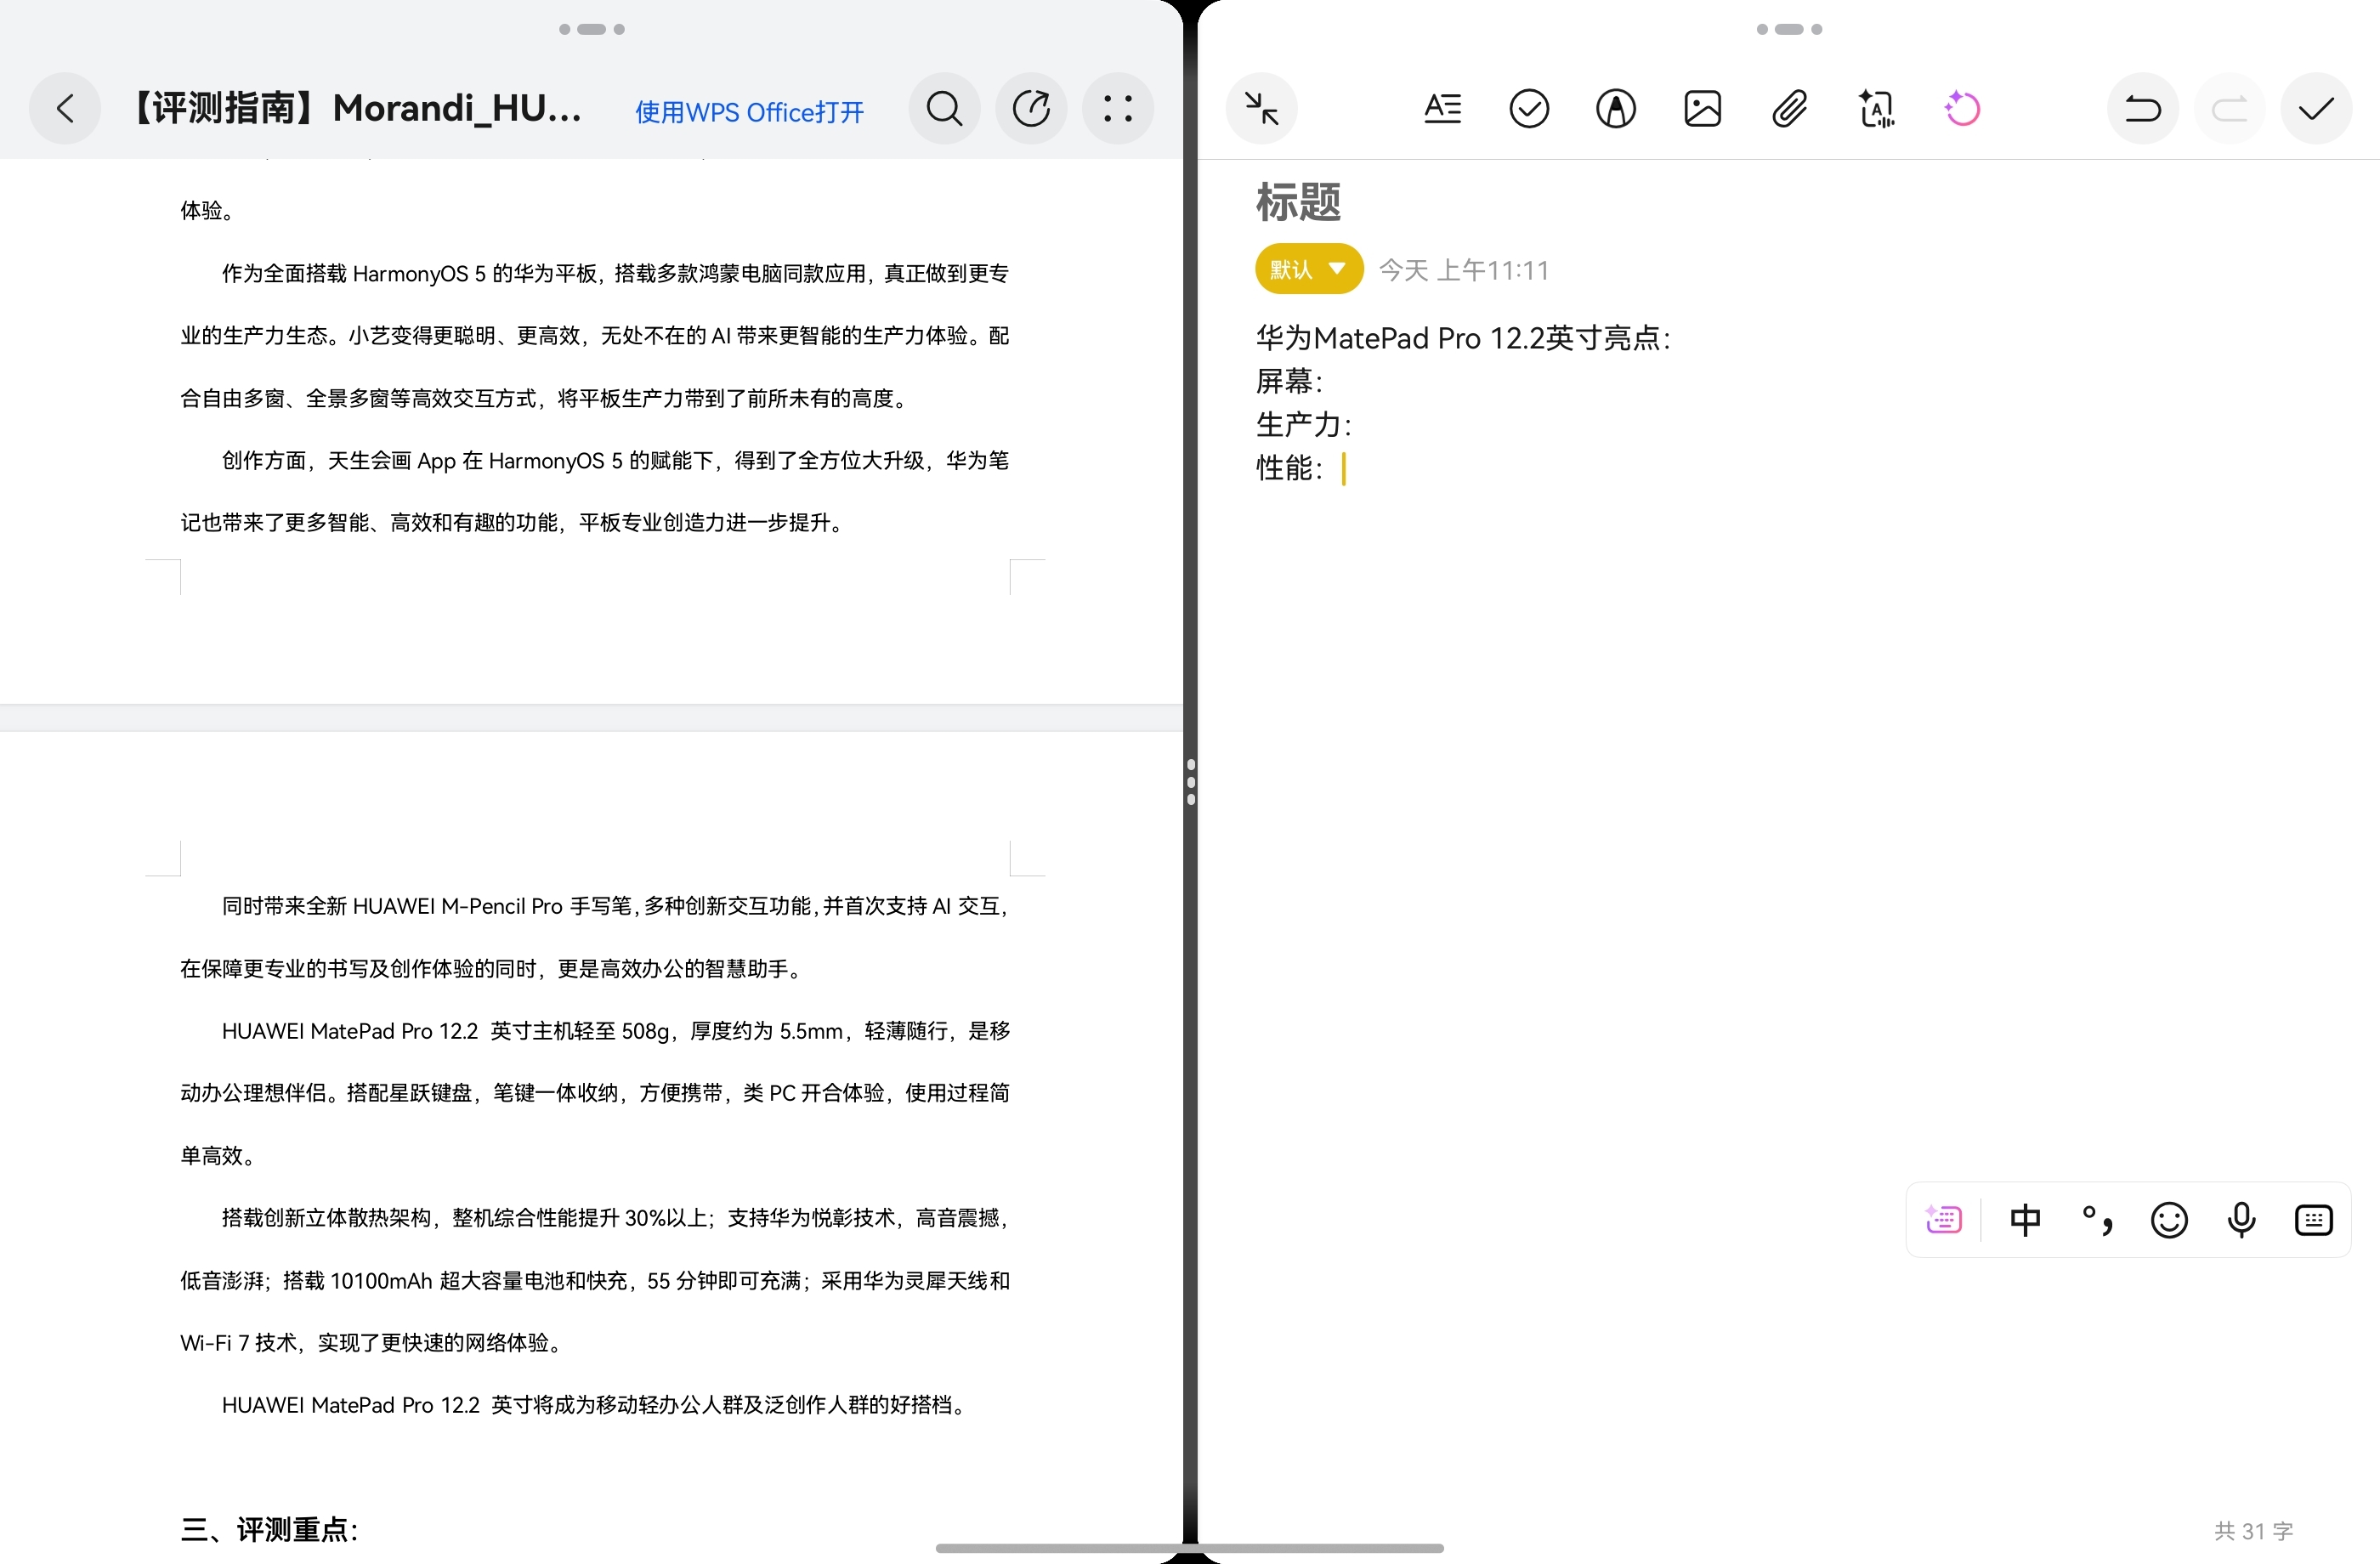This screenshot has width=2380, height=1564.
Task: Expand the 默认 category dropdown
Action: coord(1309,269)
